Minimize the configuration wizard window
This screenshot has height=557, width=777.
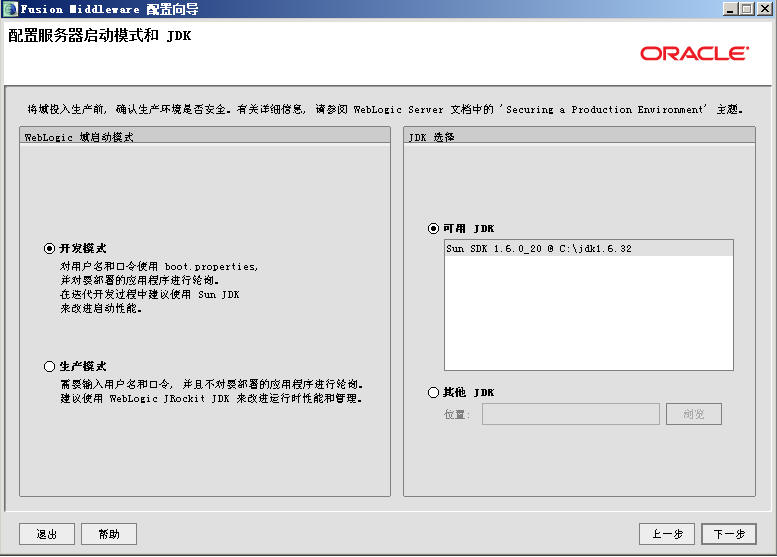click(x=730, y=9)
